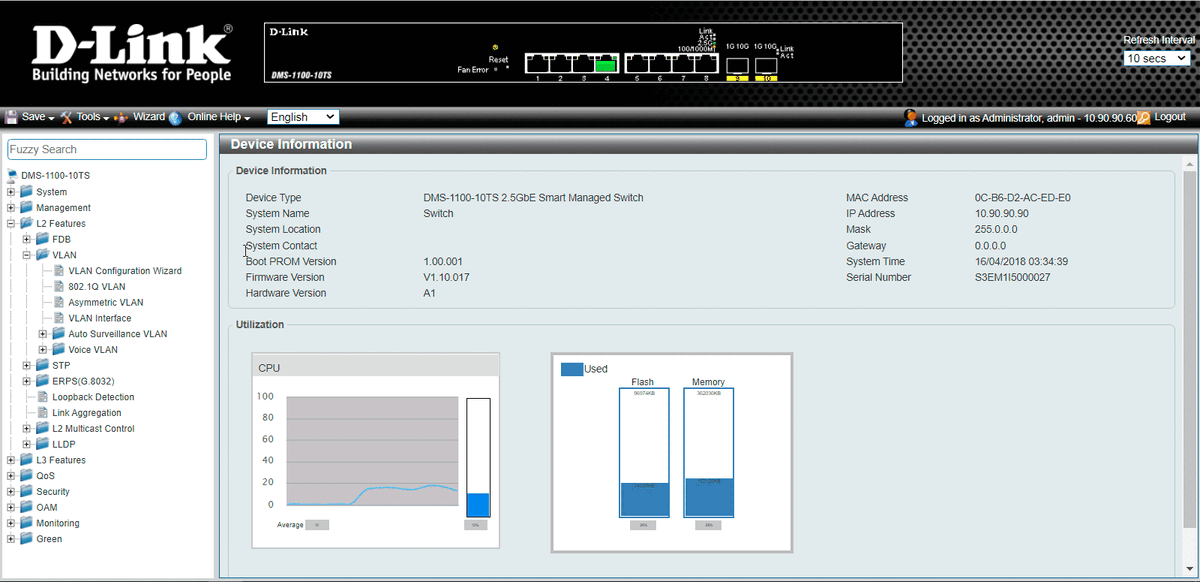
Task: Collapse the VLAN tree node
Action: click(27, 255)
